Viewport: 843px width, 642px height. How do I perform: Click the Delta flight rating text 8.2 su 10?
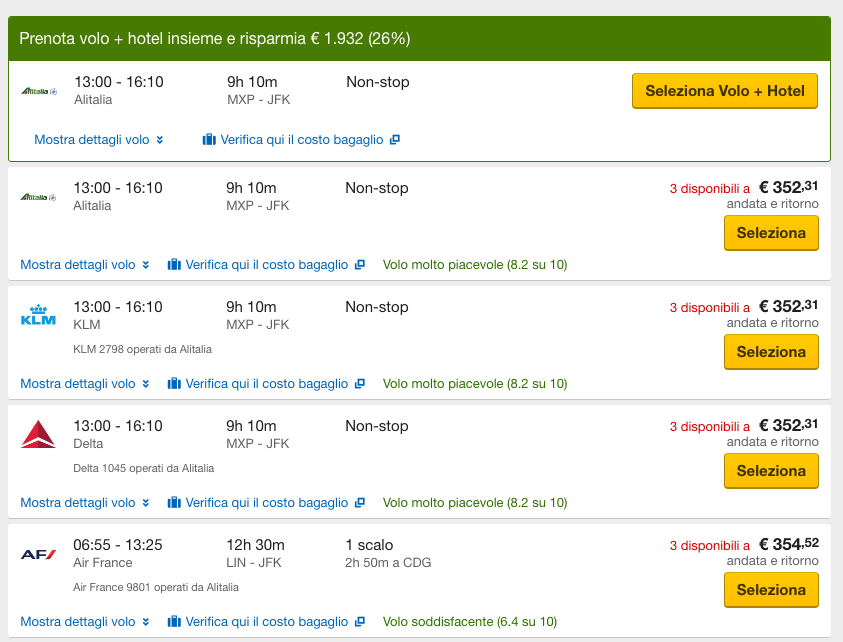tap(475, 503)
